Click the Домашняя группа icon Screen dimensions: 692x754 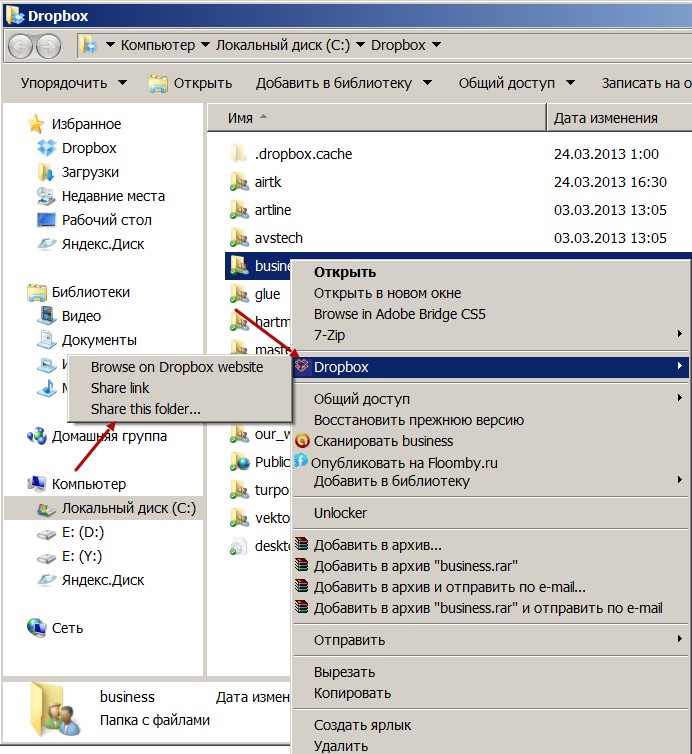point(37,436)
